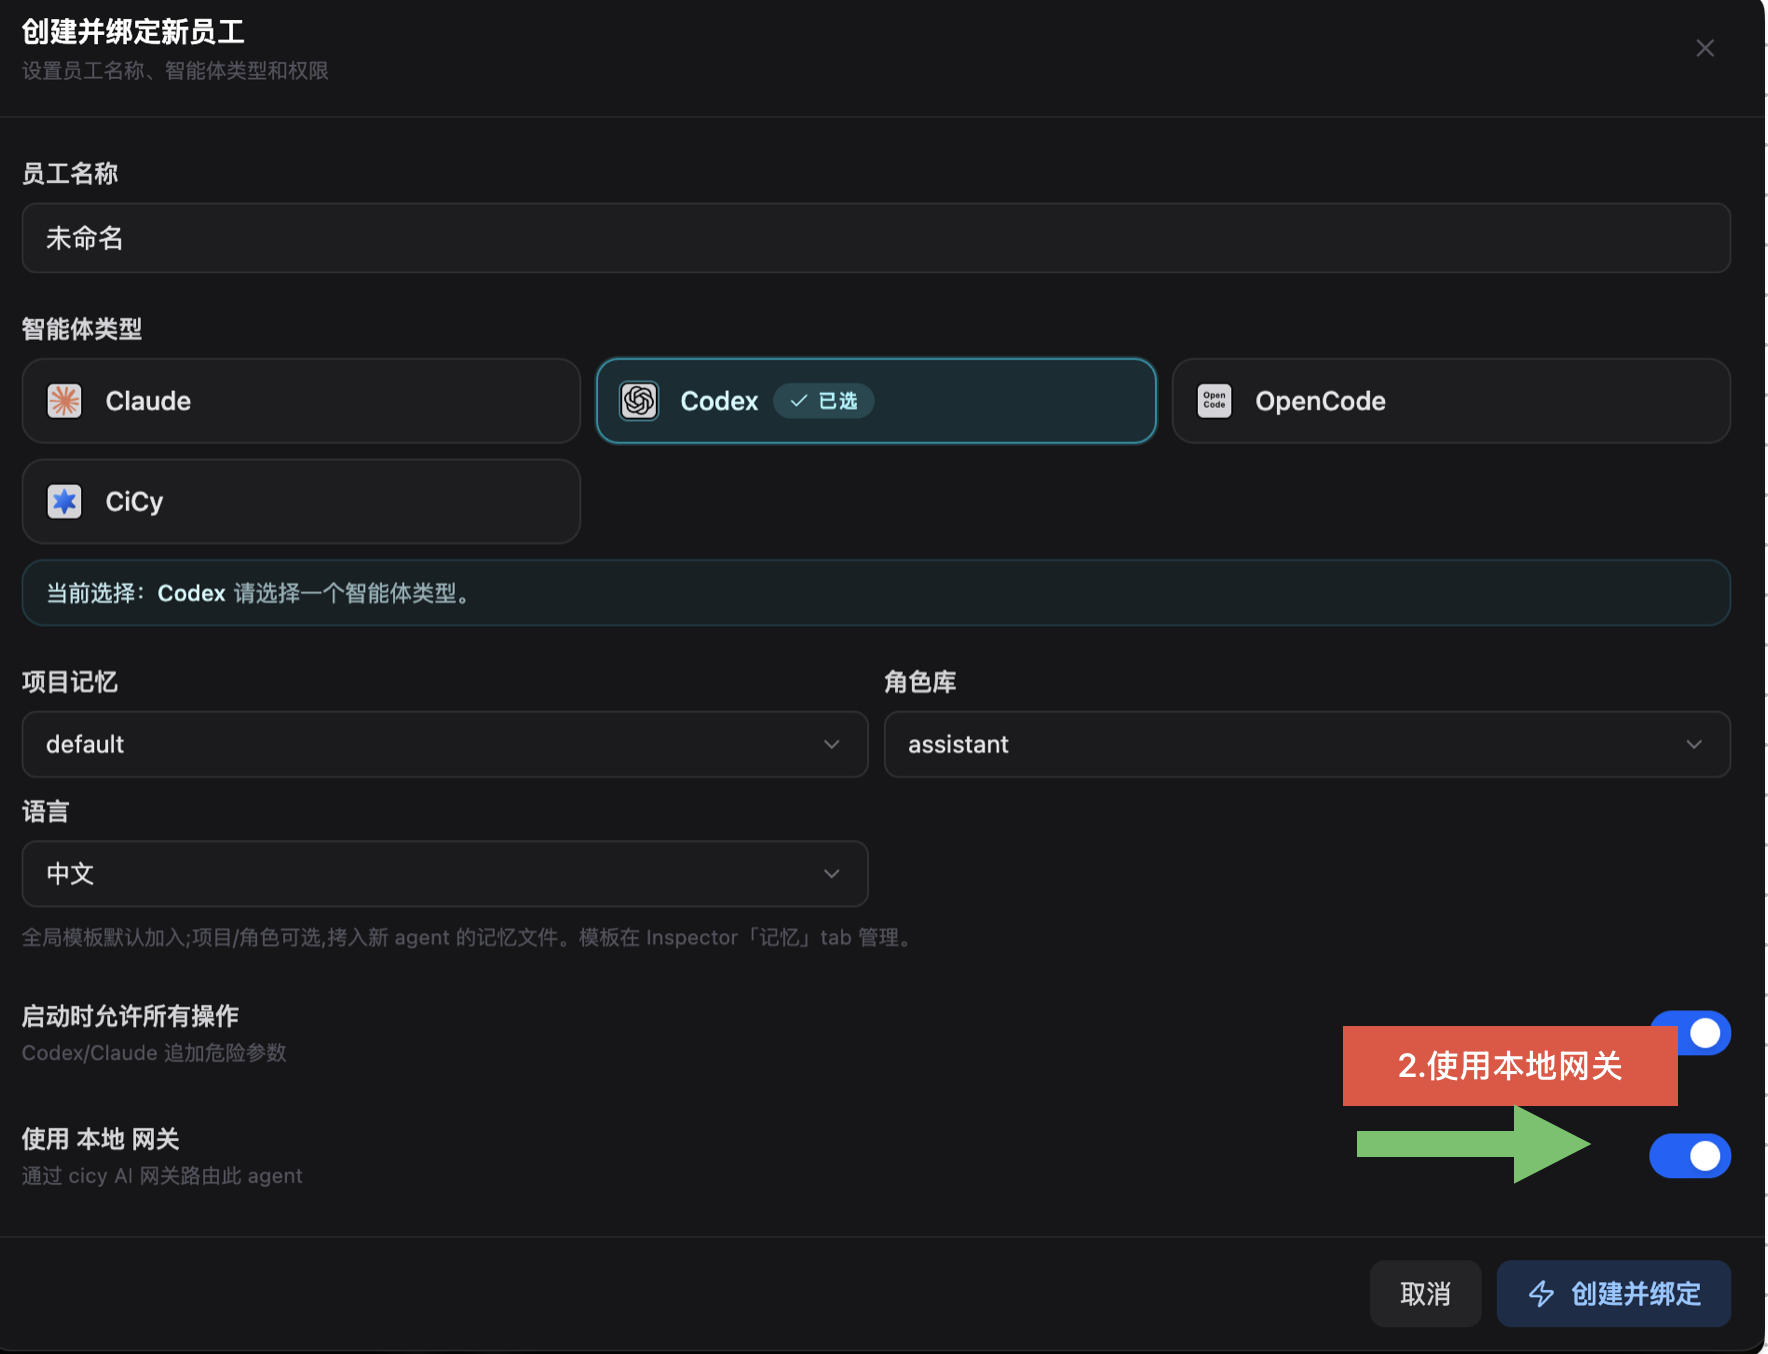Click the Codex/Claude 追加危险参数 description
The height and width of the screenshot is (1354, 1768).
[x=154, y=1053]
